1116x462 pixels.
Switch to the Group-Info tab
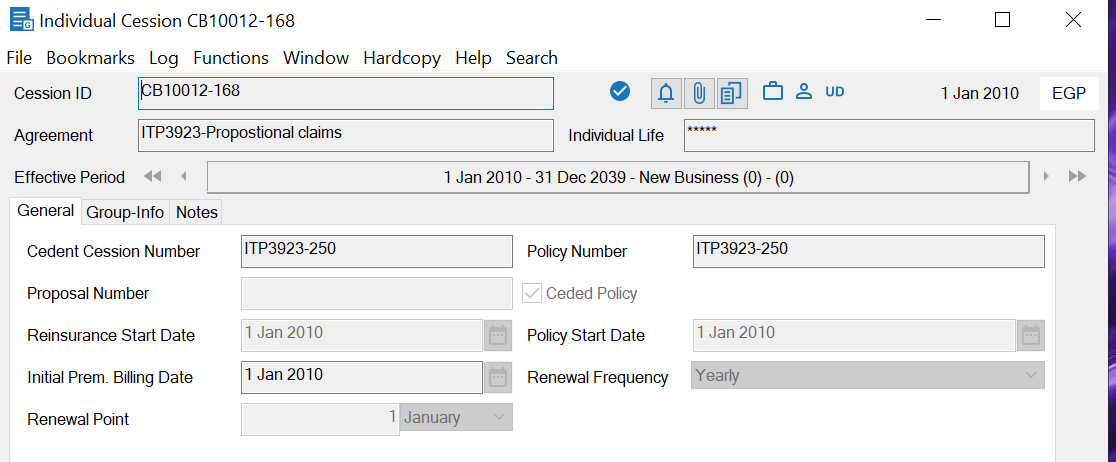click(125, 212)
